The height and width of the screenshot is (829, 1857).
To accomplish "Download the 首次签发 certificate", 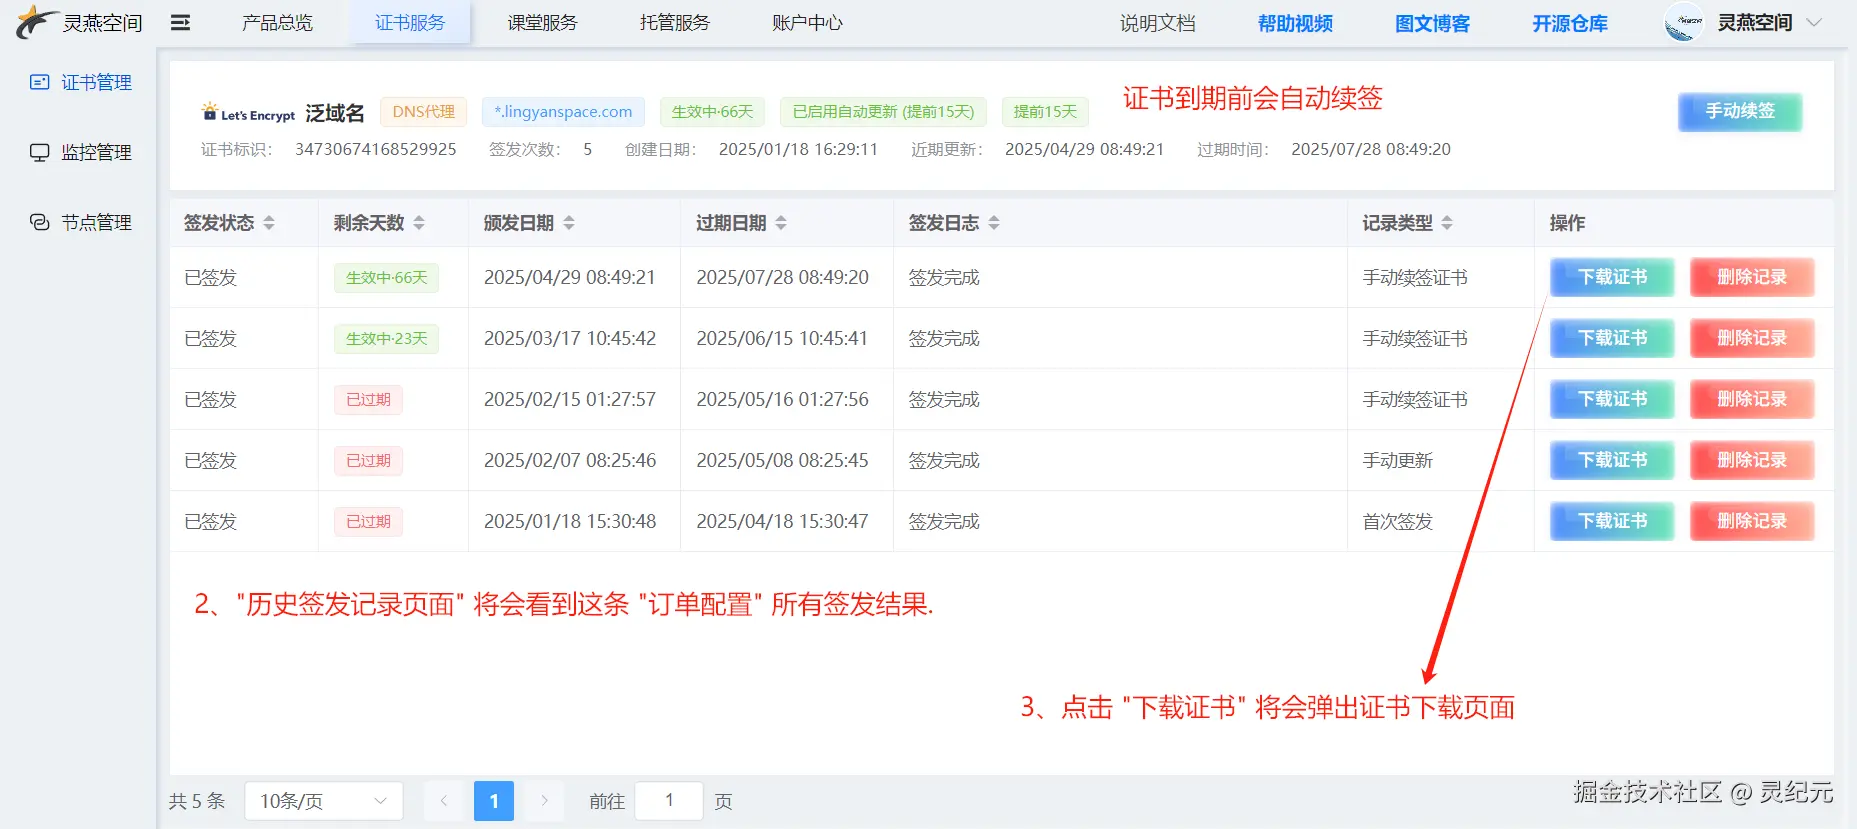I will (x=1612, y=521).
